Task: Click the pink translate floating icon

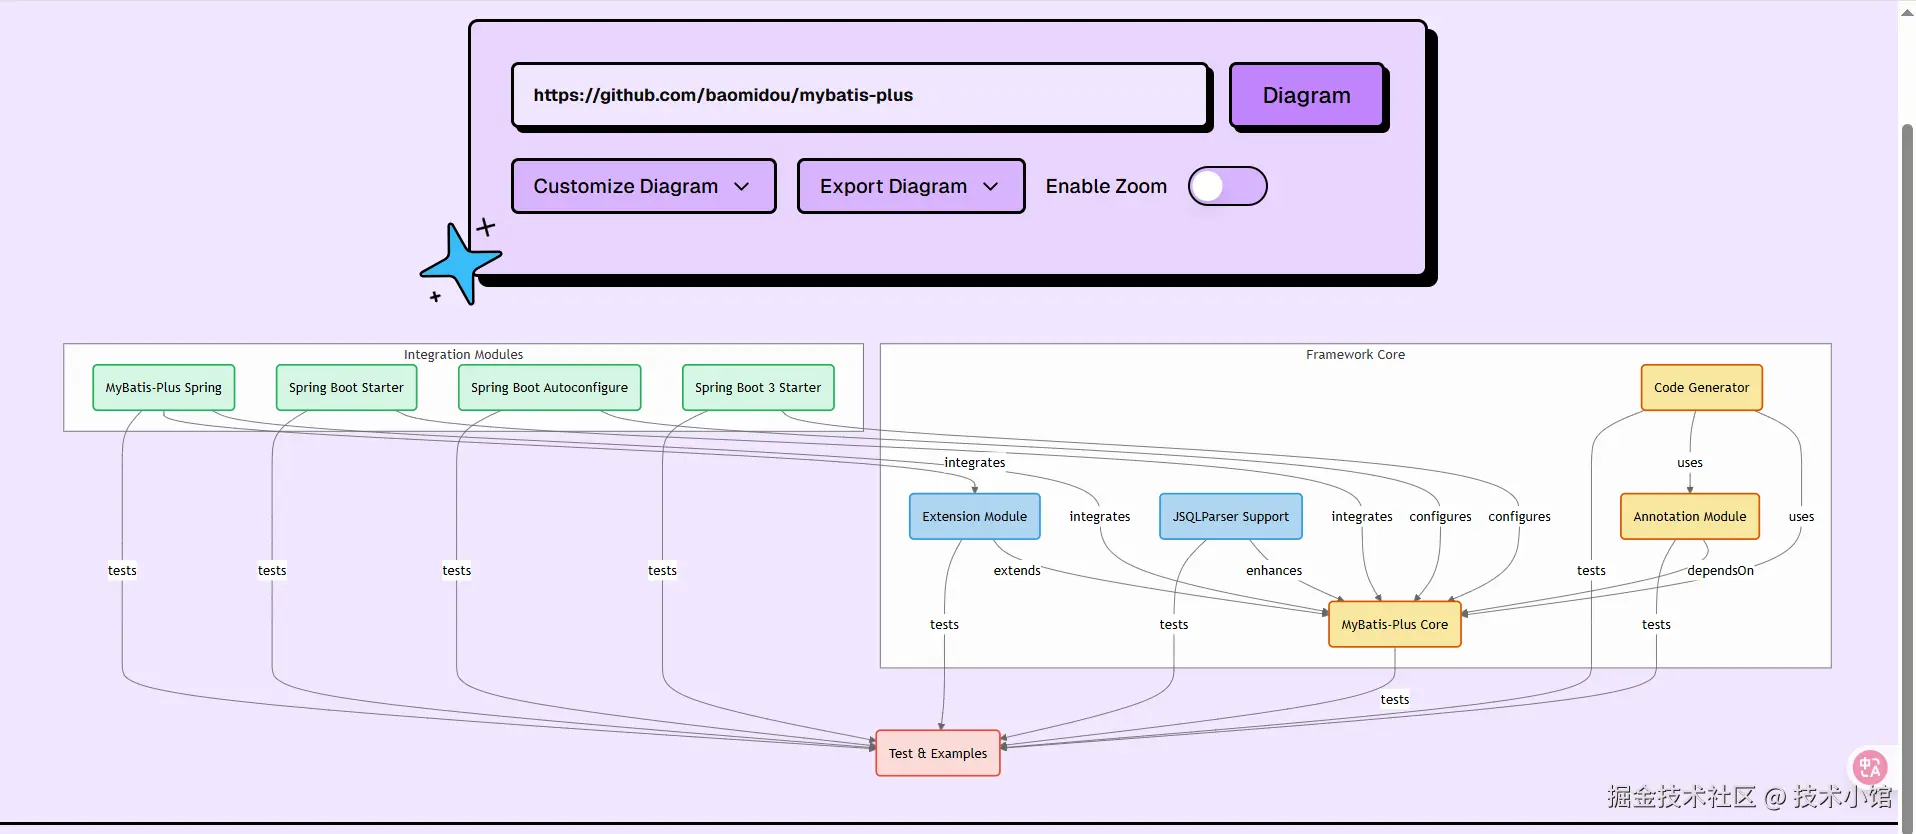Action: pyautogui.click(x=1869, y=767)
